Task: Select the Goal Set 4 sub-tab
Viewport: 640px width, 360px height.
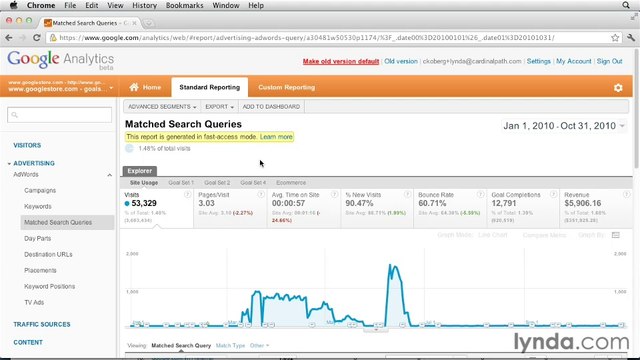Action: (253, 183)
